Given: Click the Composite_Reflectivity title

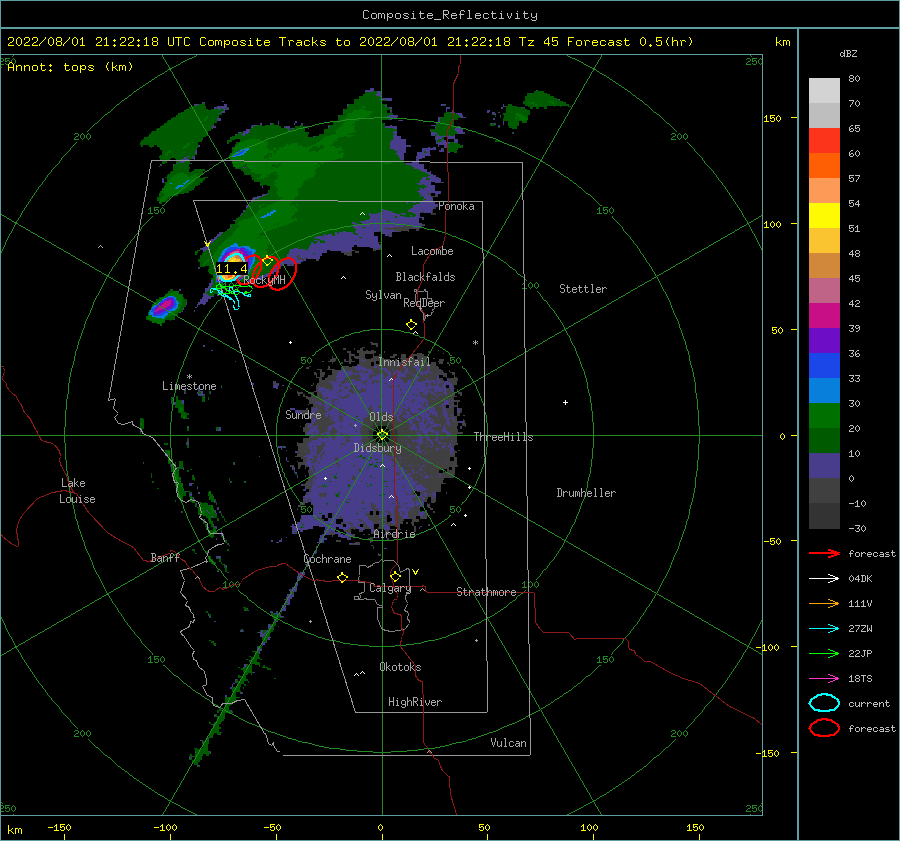Looking at the screenshot, I should click(x=450, y=15).
